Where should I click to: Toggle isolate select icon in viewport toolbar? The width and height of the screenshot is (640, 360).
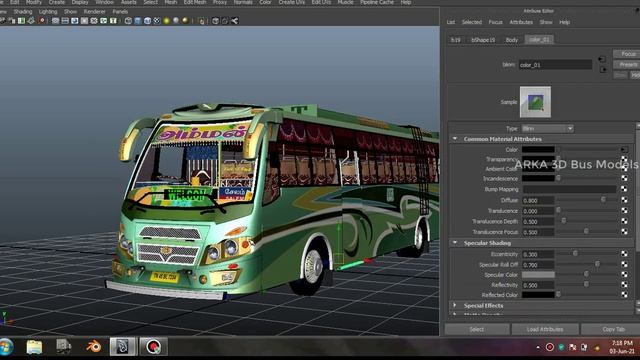[x=202, y=21]
